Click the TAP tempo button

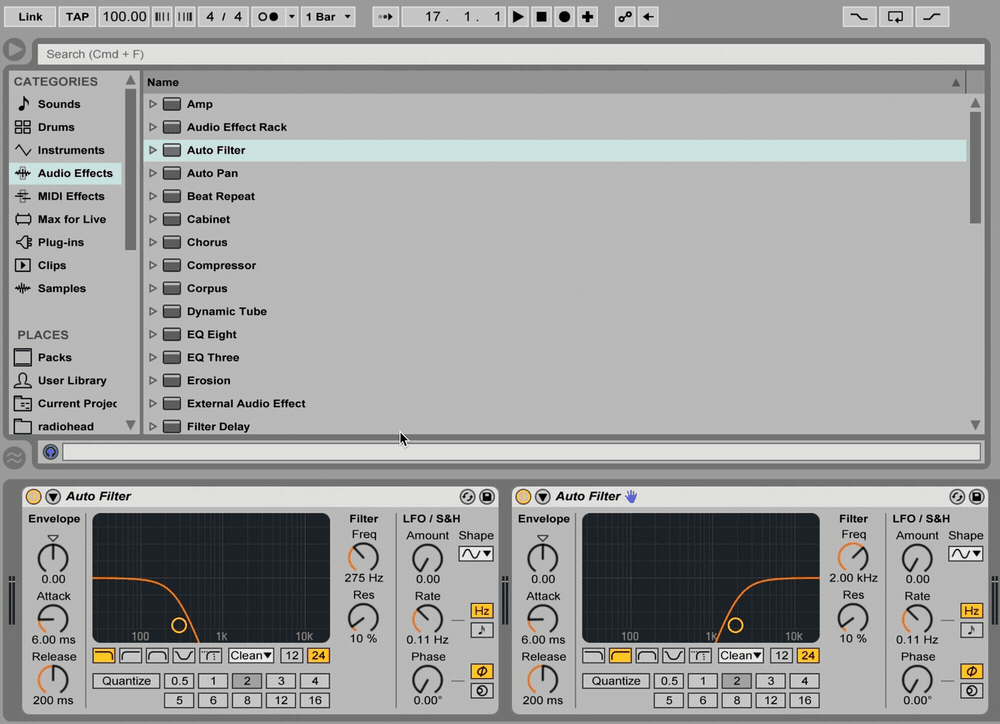click(77, 17)
